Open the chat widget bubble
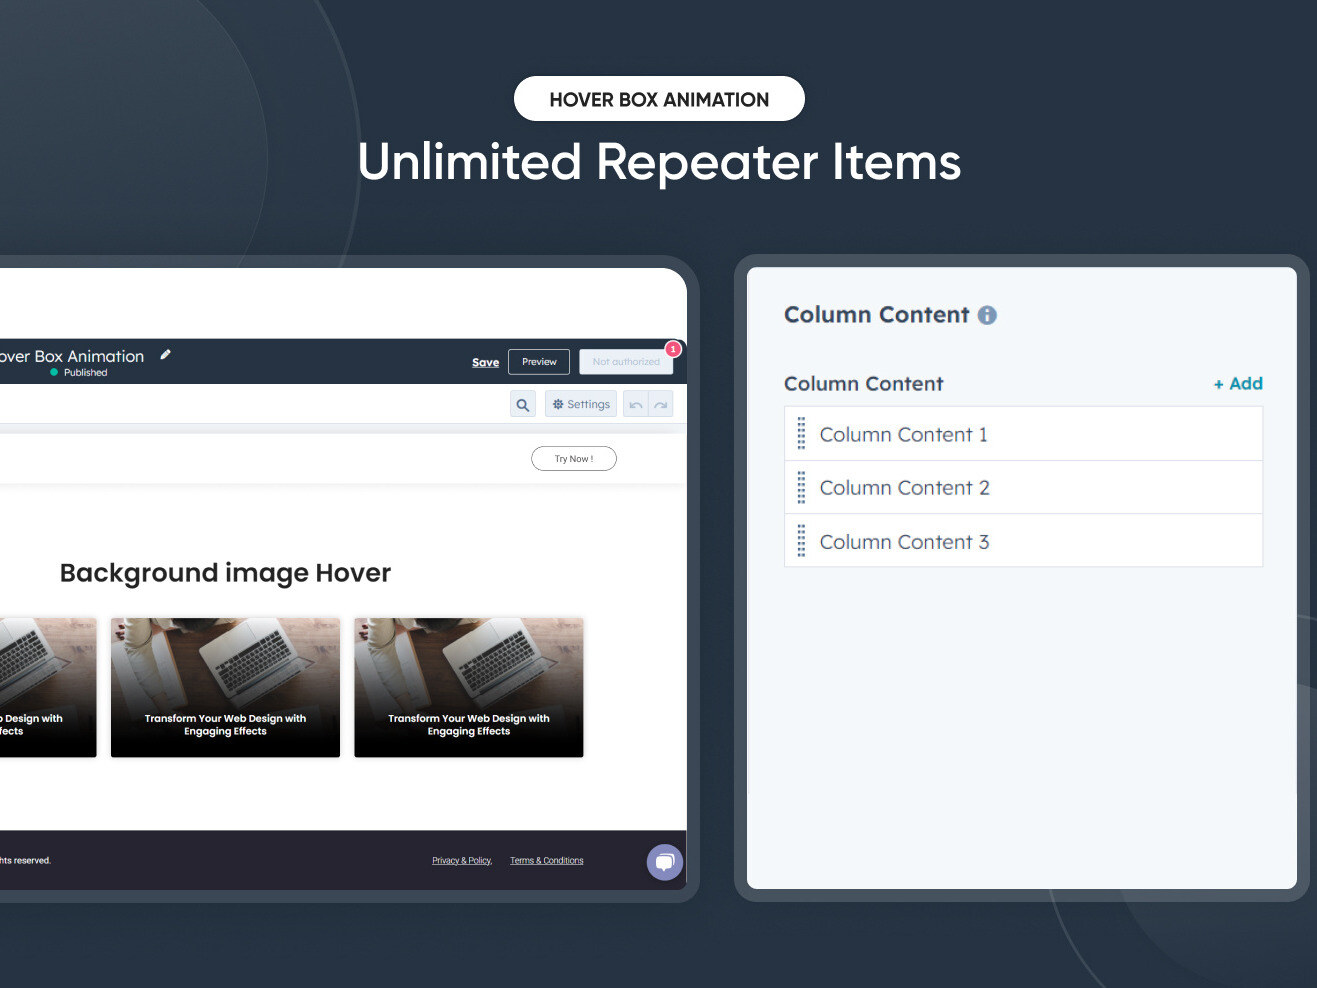This screenshot has width=1317, height=988. (664, 862)
